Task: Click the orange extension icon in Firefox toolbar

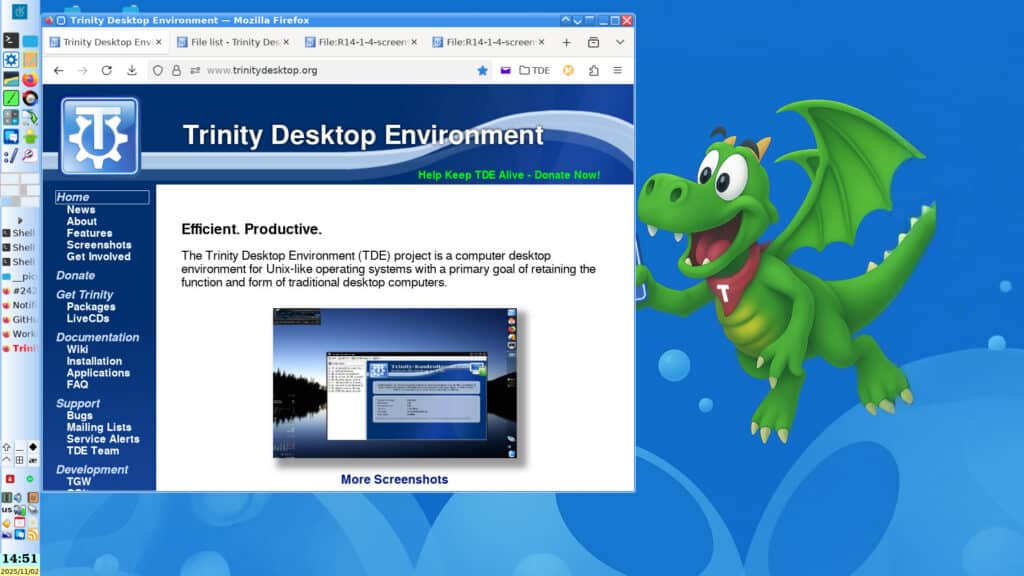Action: point(566,70)
